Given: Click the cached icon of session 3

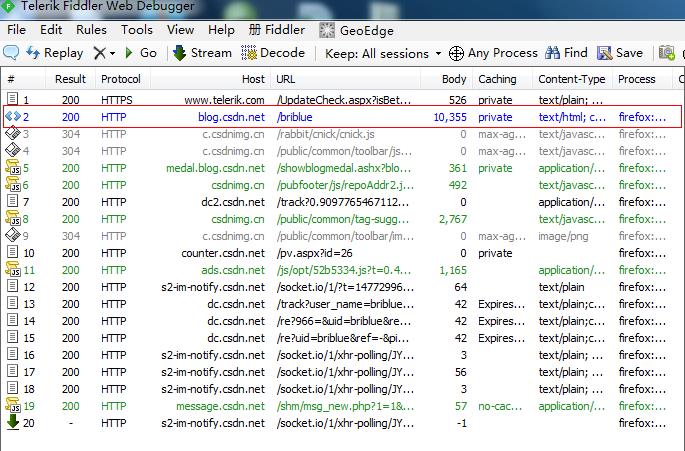Looking at the screenshot, I should 13,133.
